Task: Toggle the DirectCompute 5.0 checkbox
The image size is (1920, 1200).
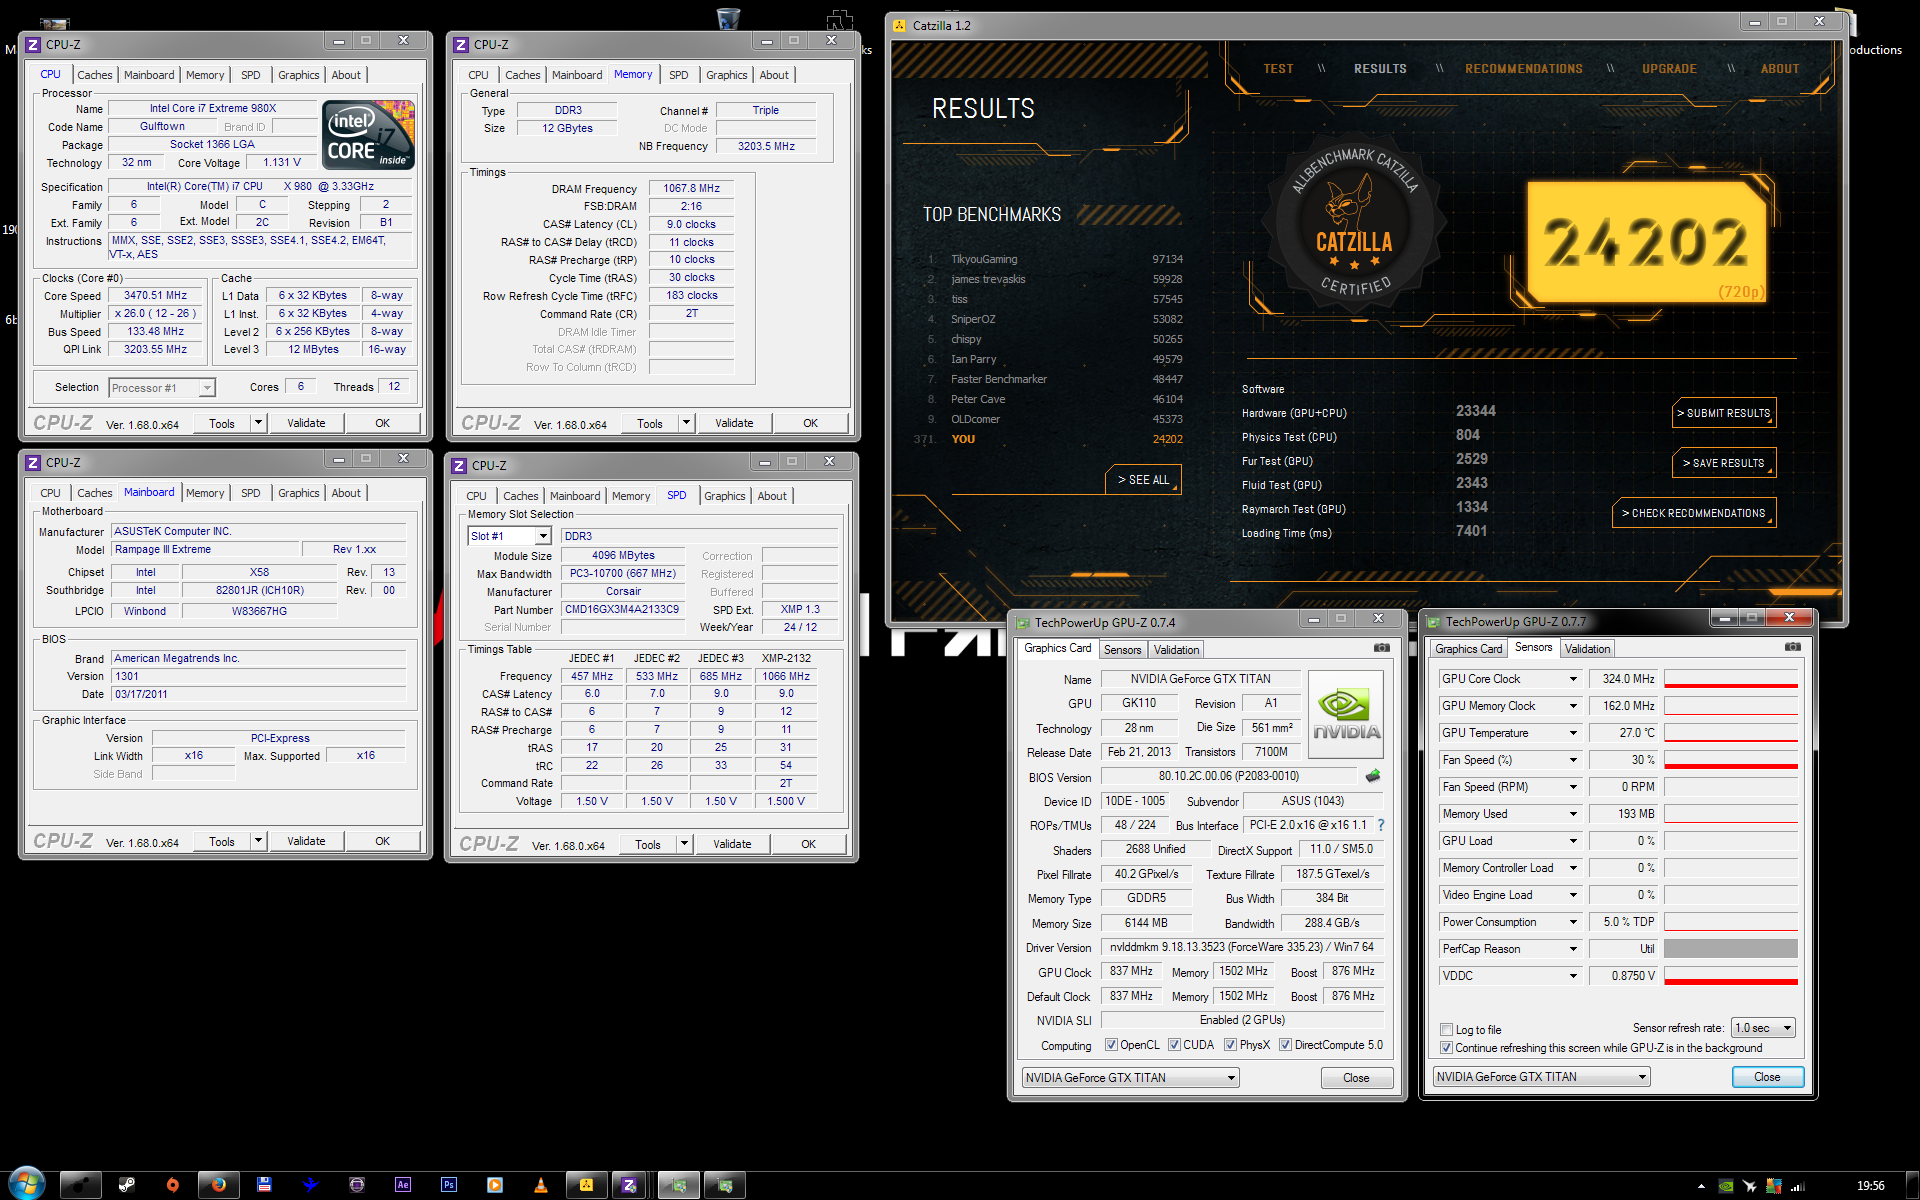Action: click(x=1285, y=1045)
